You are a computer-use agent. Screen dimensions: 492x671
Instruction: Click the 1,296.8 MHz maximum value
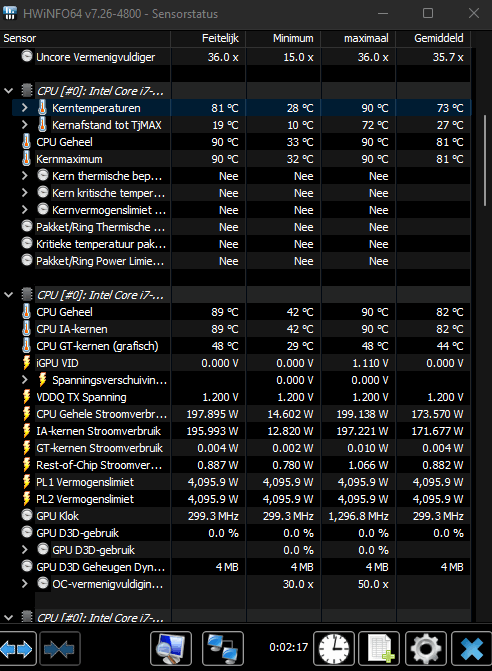click(359, 516)
